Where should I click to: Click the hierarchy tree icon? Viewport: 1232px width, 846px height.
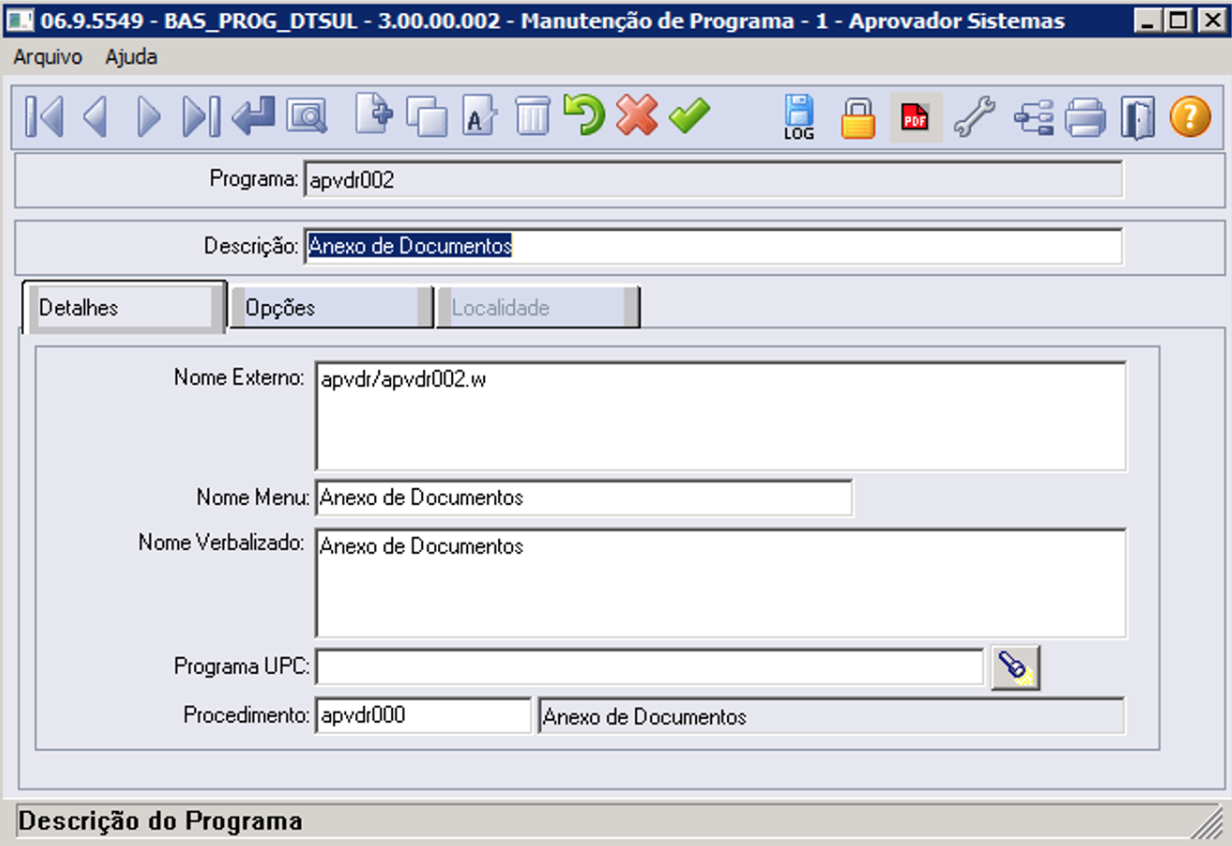click(x=1033, y=118)
